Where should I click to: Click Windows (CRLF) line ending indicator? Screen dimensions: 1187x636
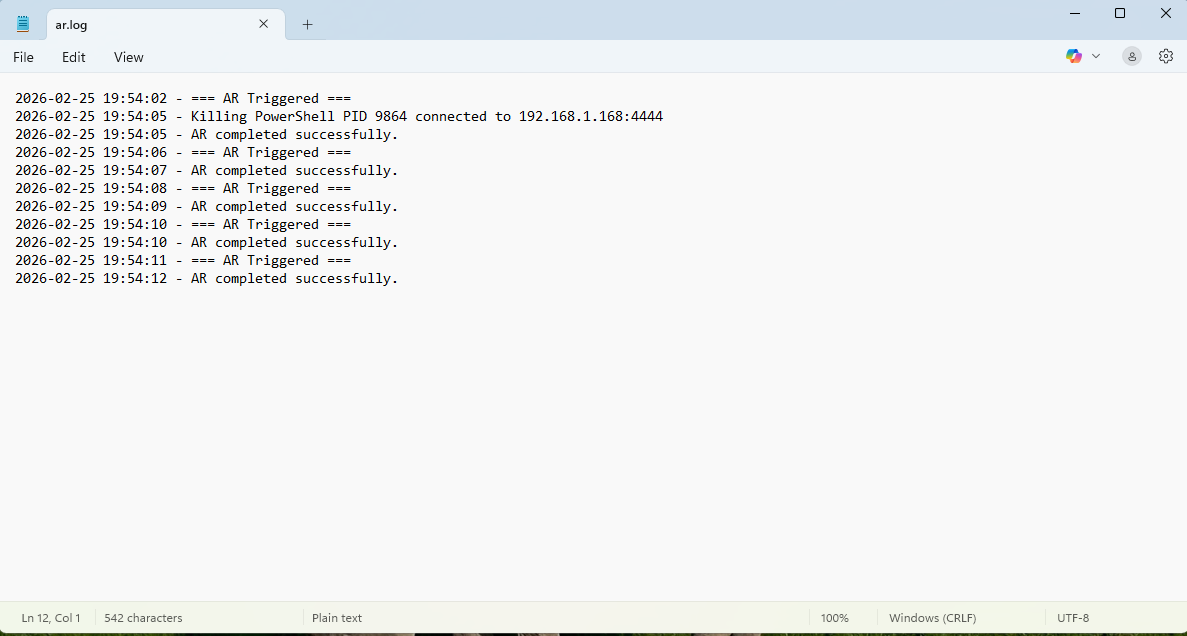[x=932, y=618]
